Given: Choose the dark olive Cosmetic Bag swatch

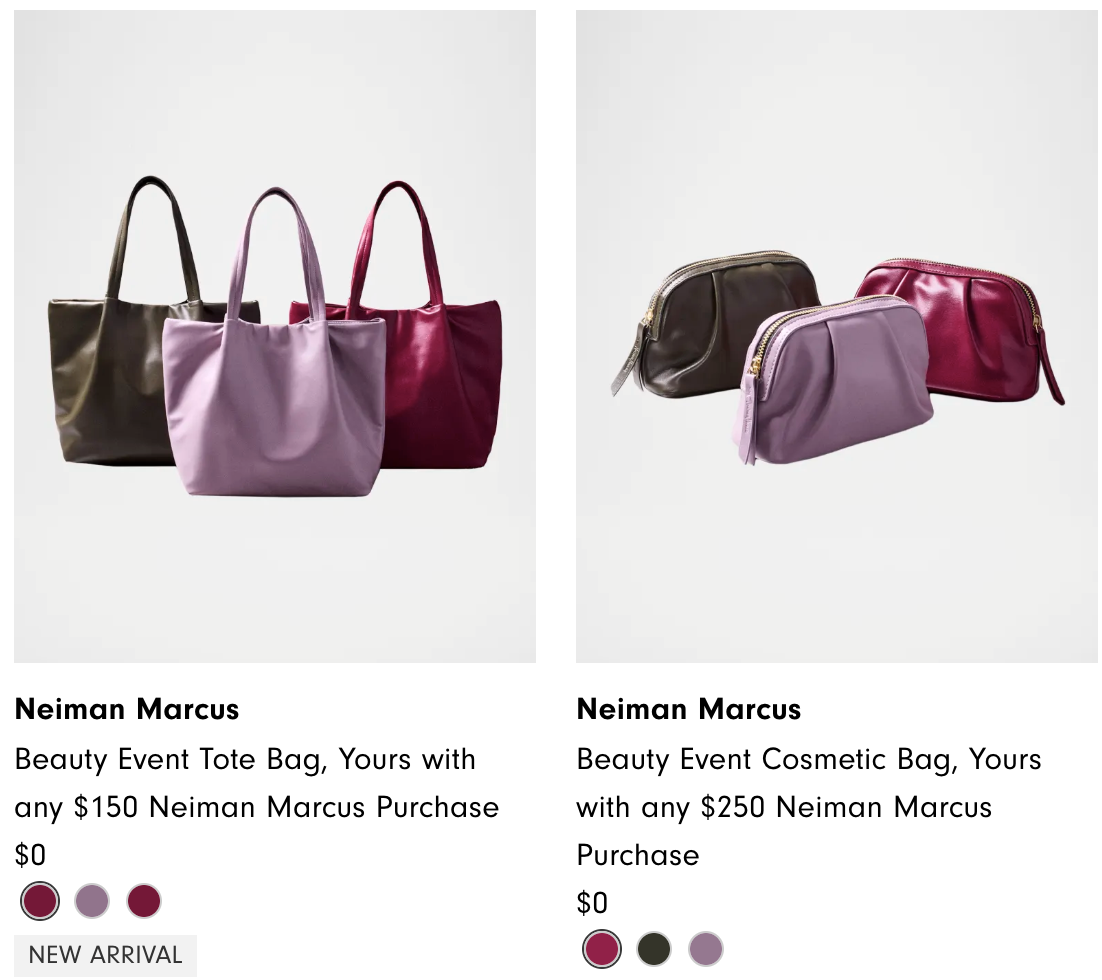Looking at the screenshot, I should tap(654, 949).
